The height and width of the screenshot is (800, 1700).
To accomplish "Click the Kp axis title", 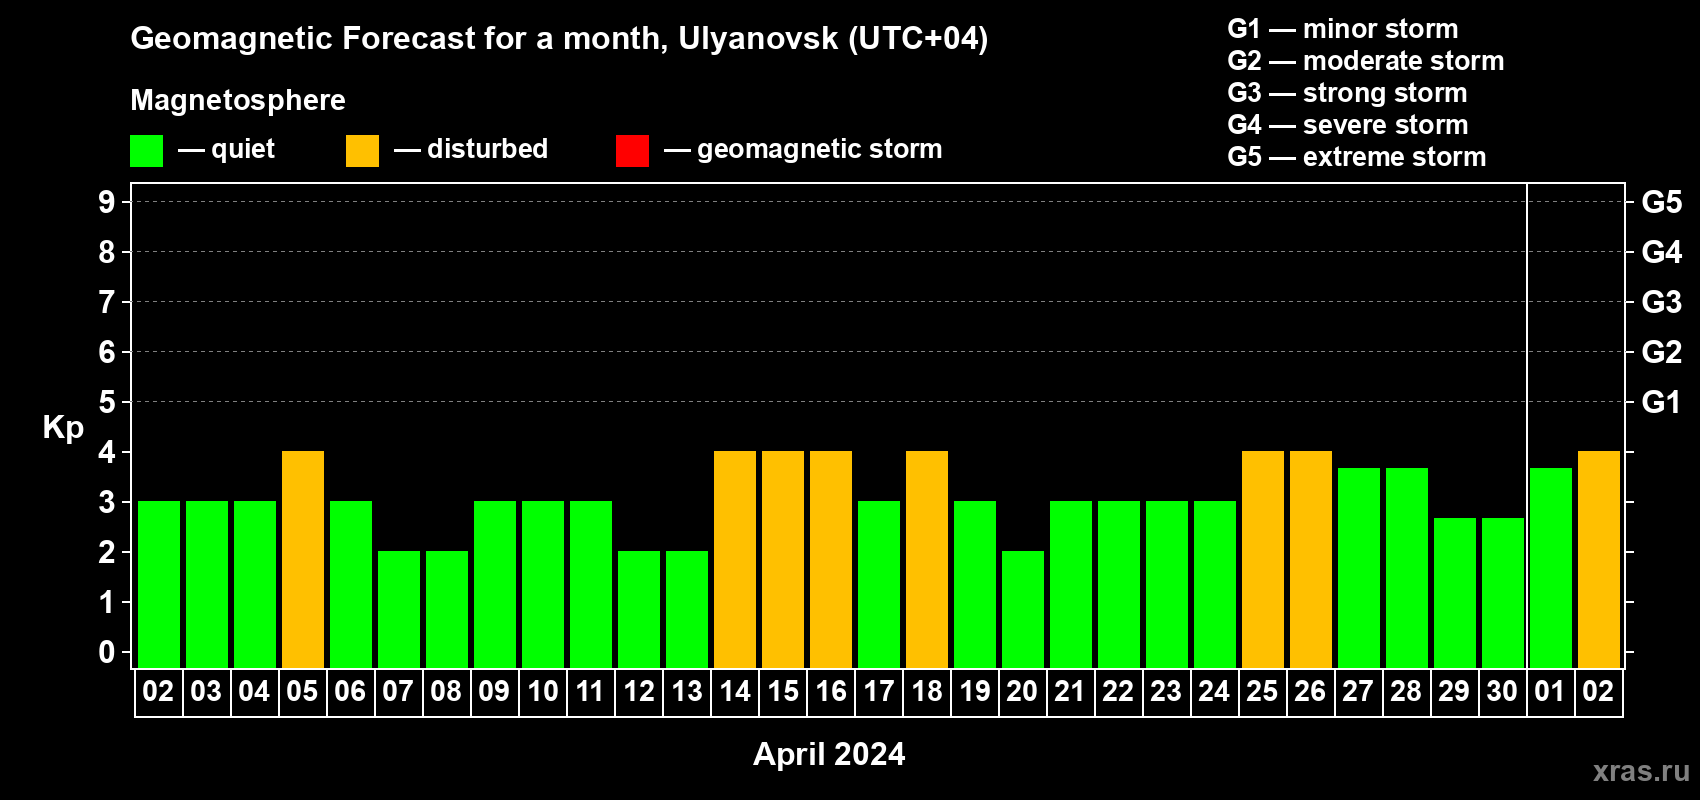I will point(63,427).
